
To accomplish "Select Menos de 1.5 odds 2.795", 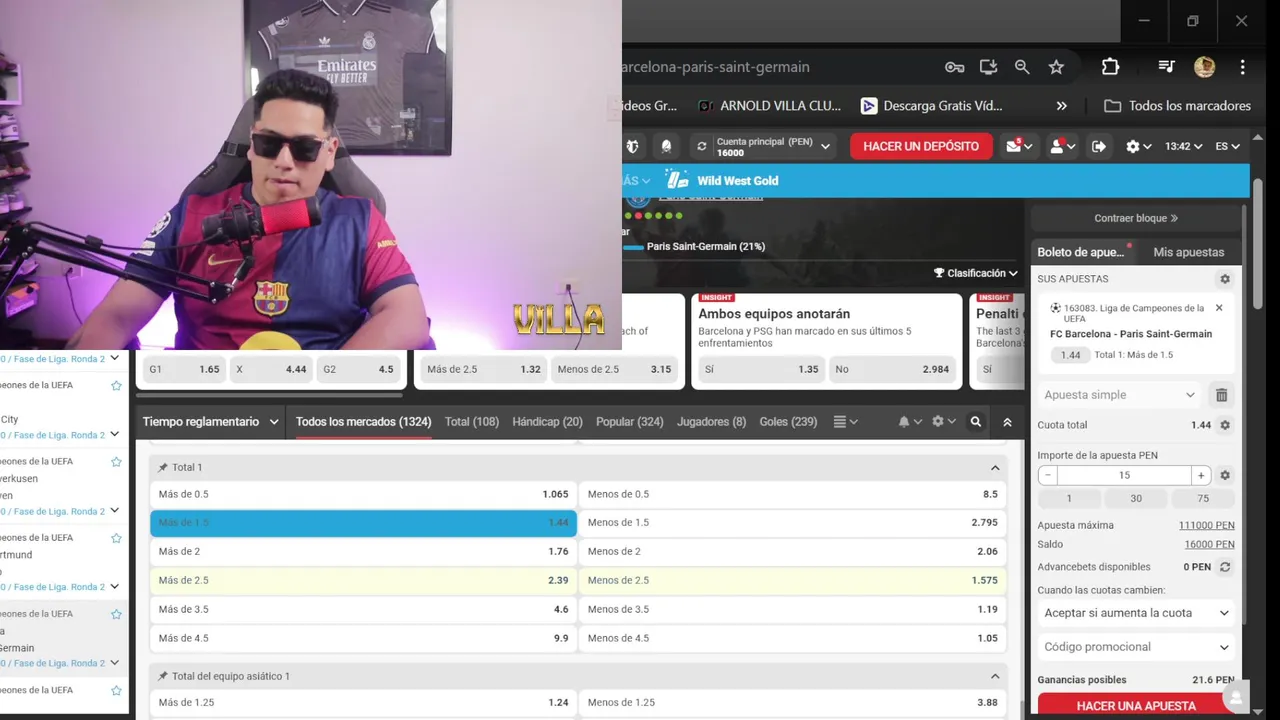I will pos(793,523).
